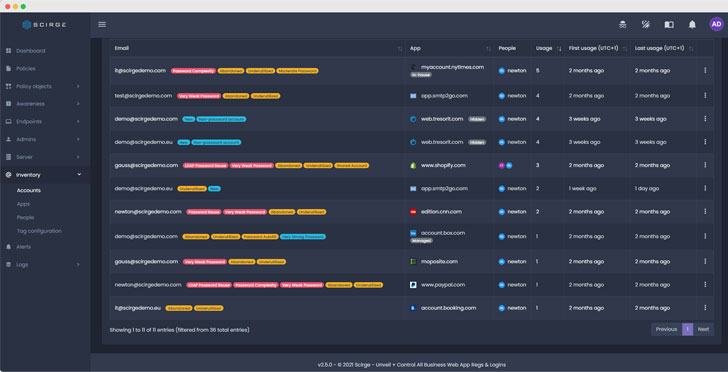Click the people avatars in the Shopify row

505,165
